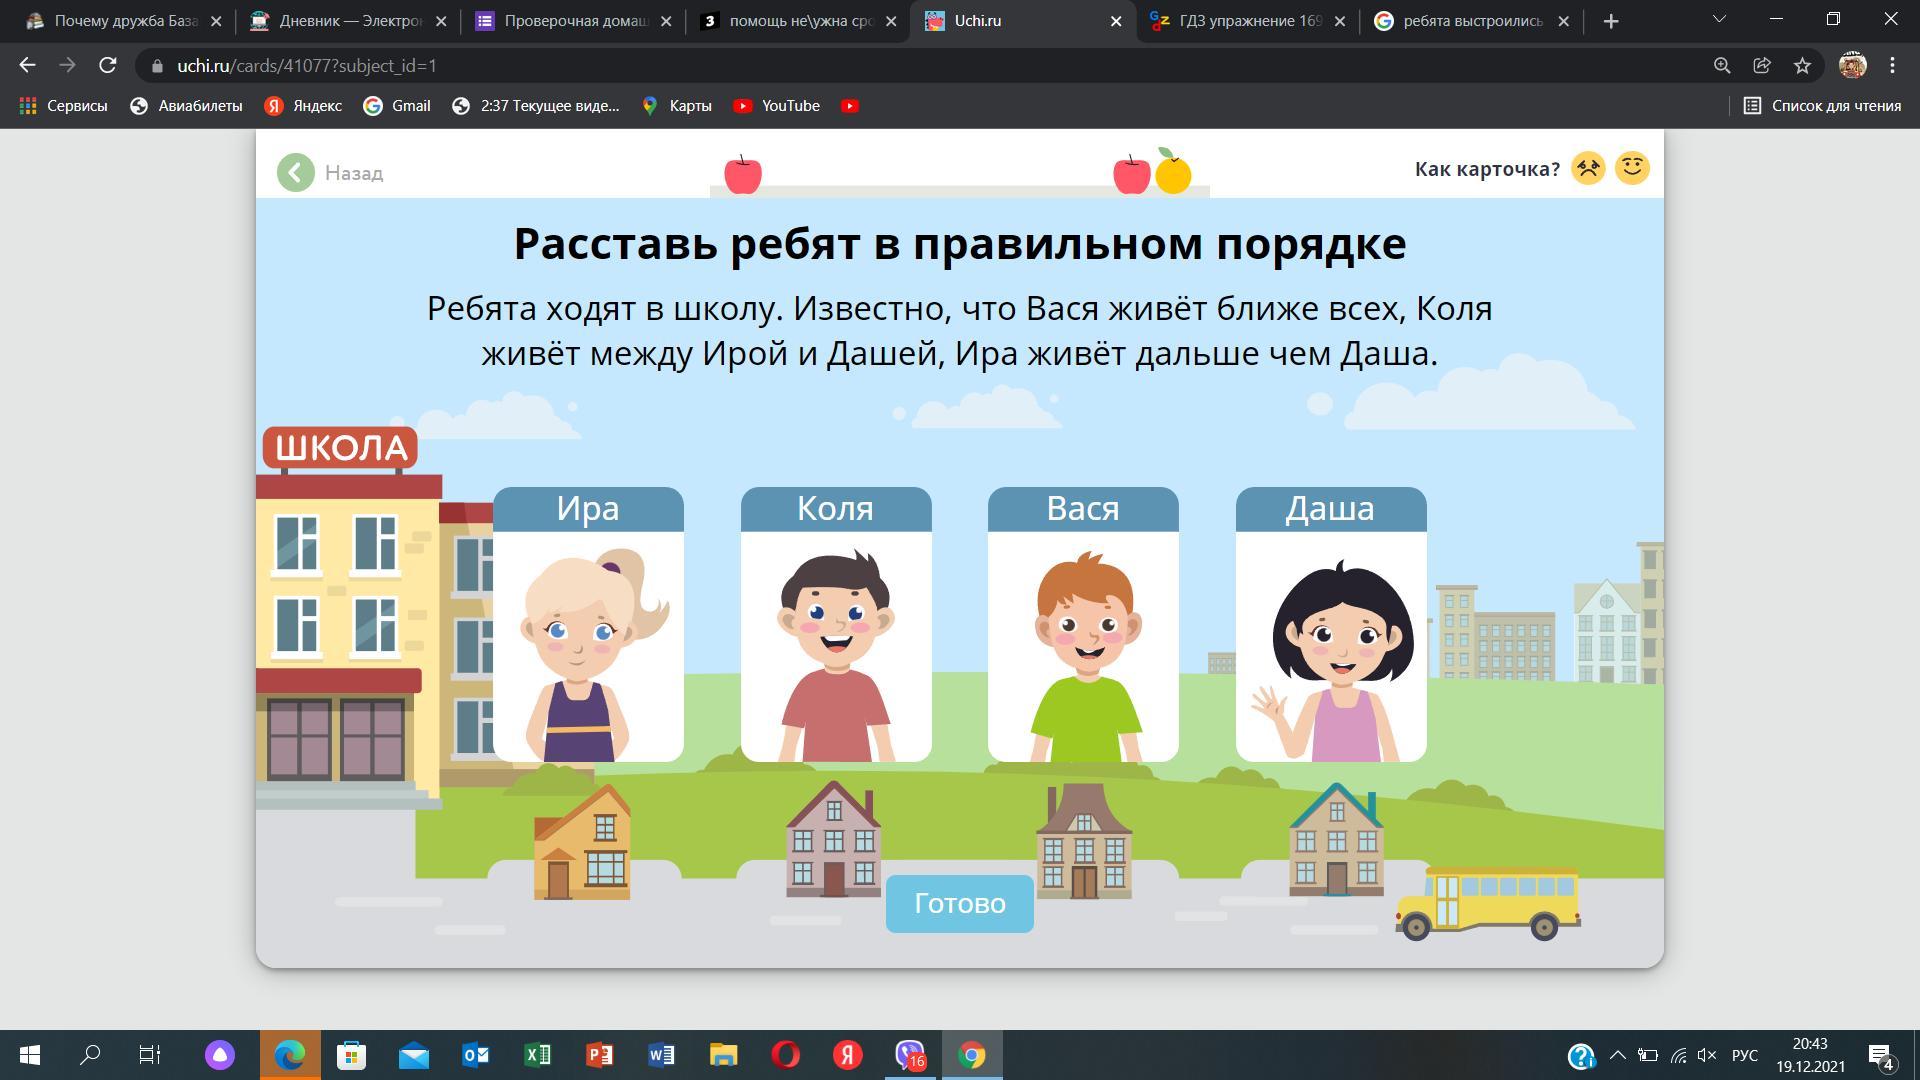Toggle the РУС language indicator
This screenshot has width=1920, height=1080.
tap(1745, 1055)
